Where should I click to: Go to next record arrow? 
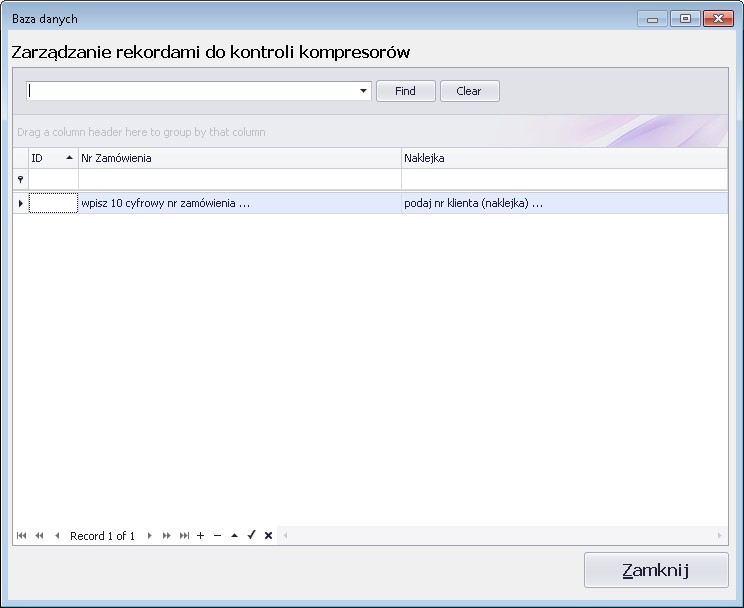pos(149,536)
